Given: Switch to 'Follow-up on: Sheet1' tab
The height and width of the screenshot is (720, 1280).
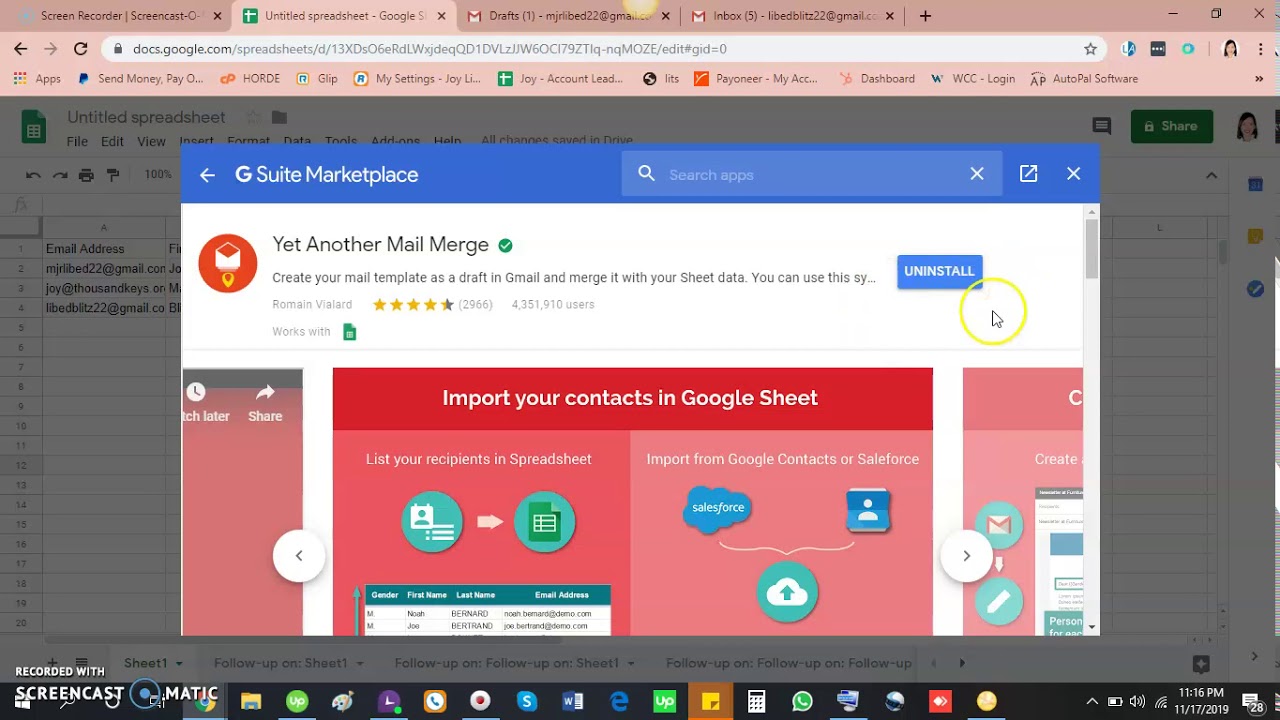Looking at the screenshot, I should click(280, 663).
